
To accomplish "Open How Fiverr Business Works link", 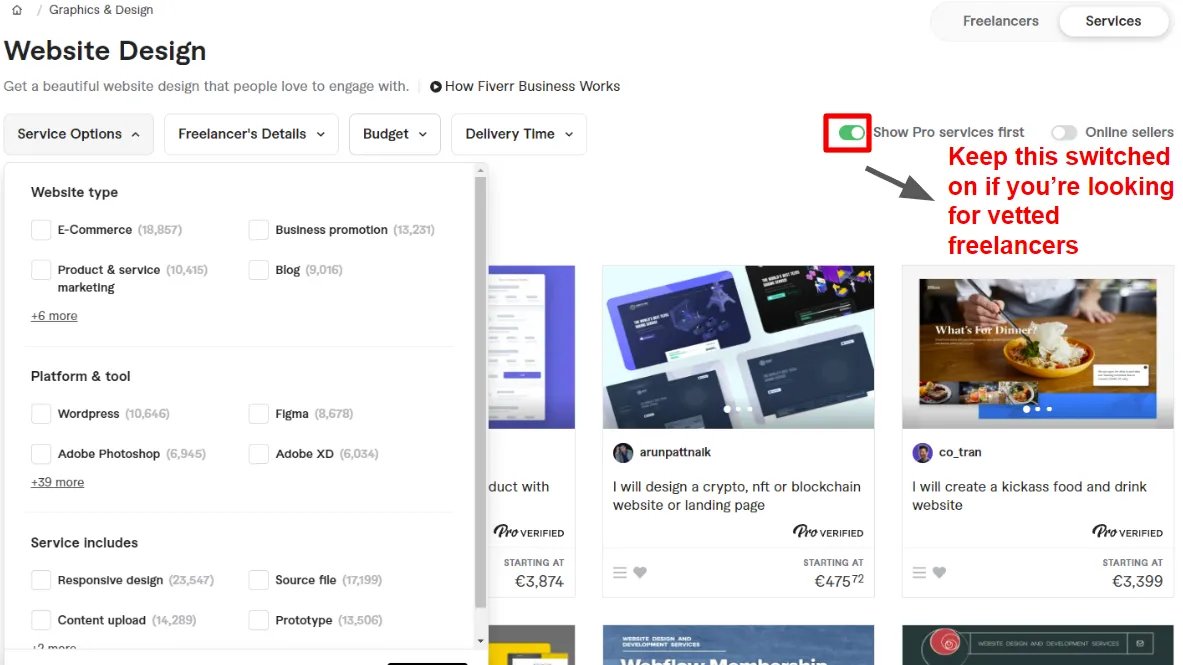I will [532, 86].
